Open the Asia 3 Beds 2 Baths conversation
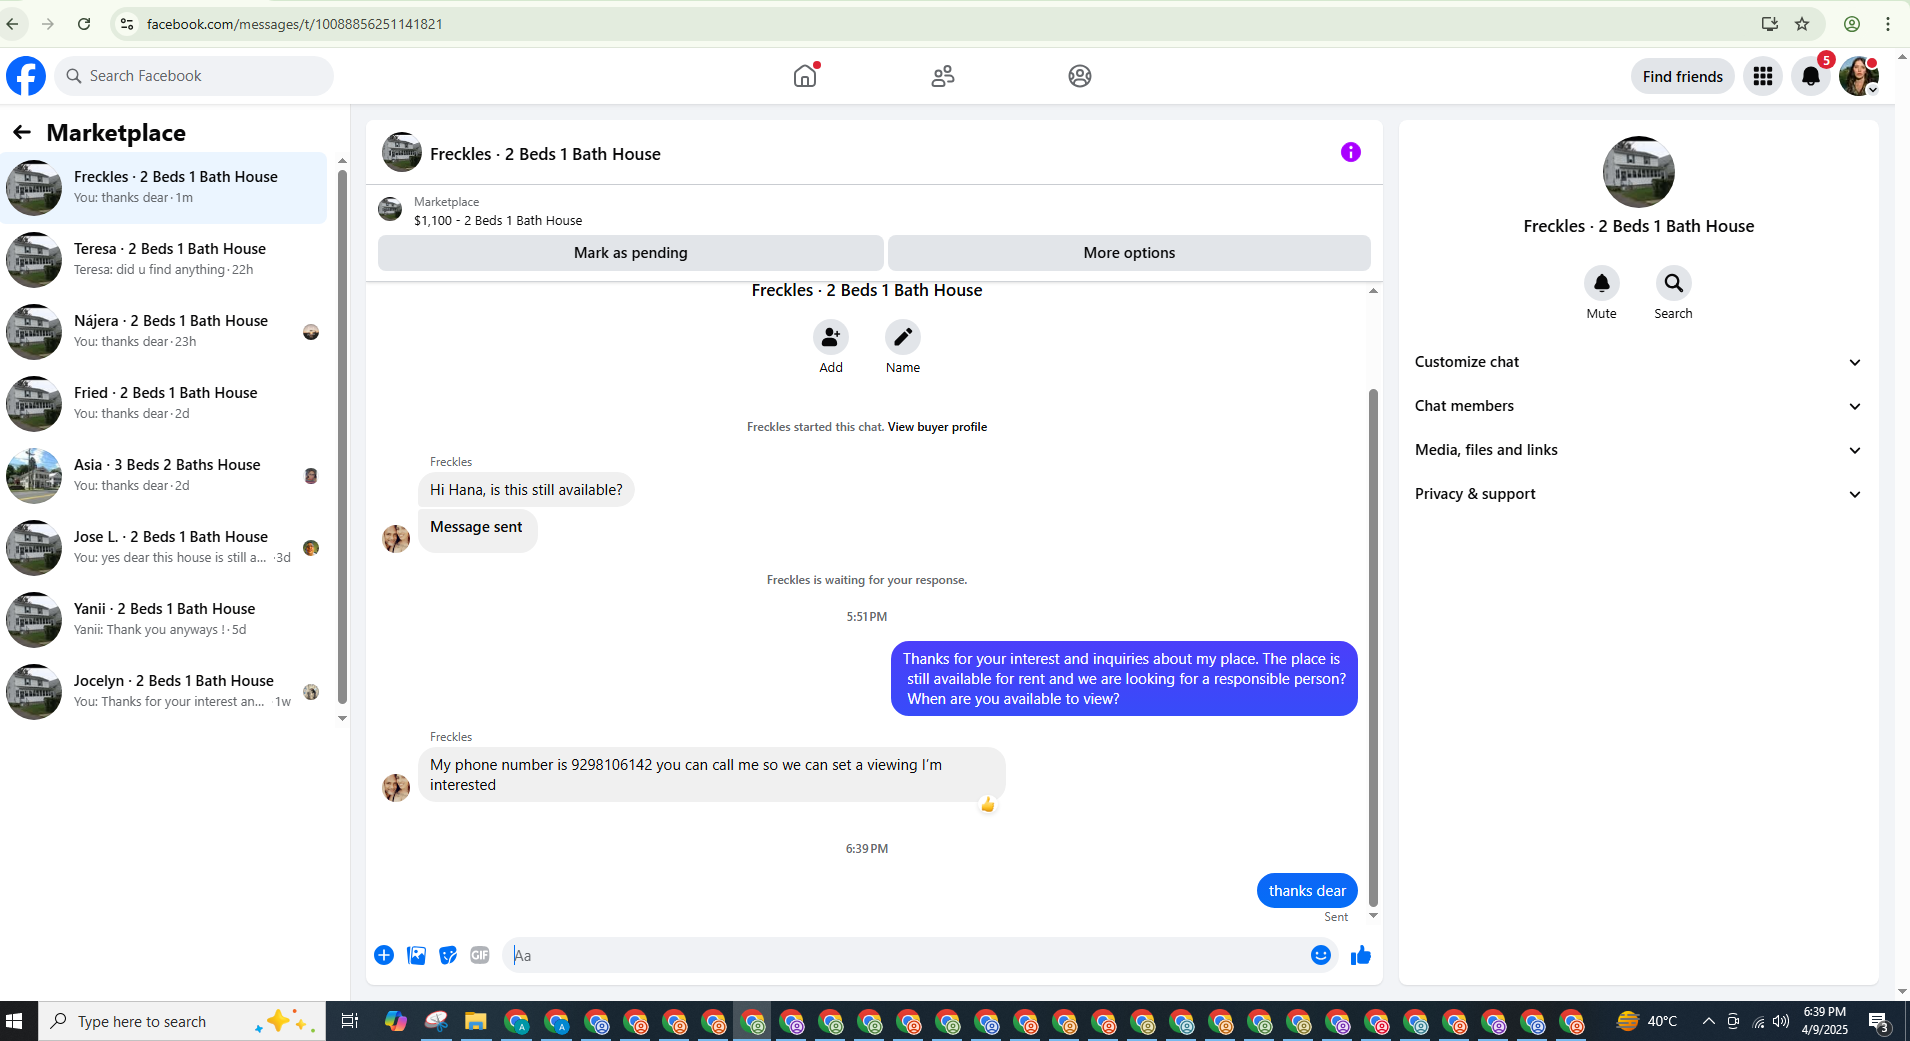 point(164,476)
